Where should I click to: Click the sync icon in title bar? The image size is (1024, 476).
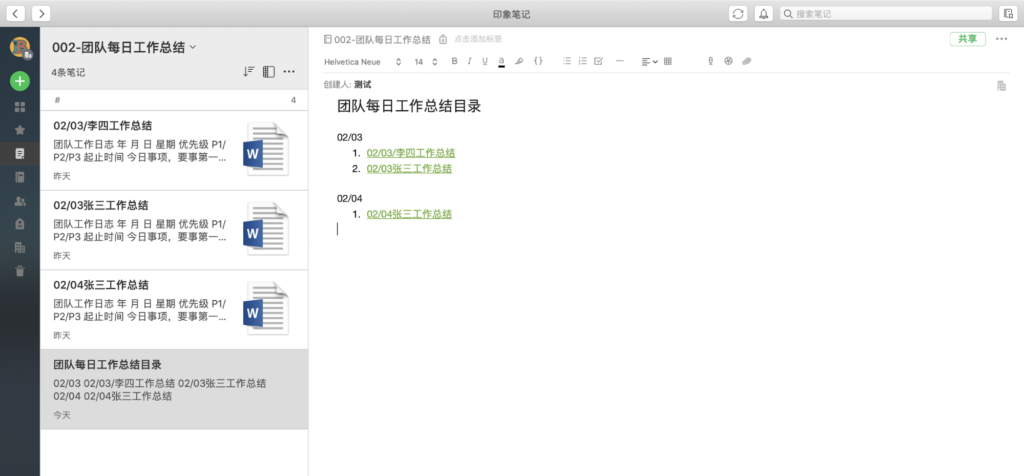click(x=738, y=13)
